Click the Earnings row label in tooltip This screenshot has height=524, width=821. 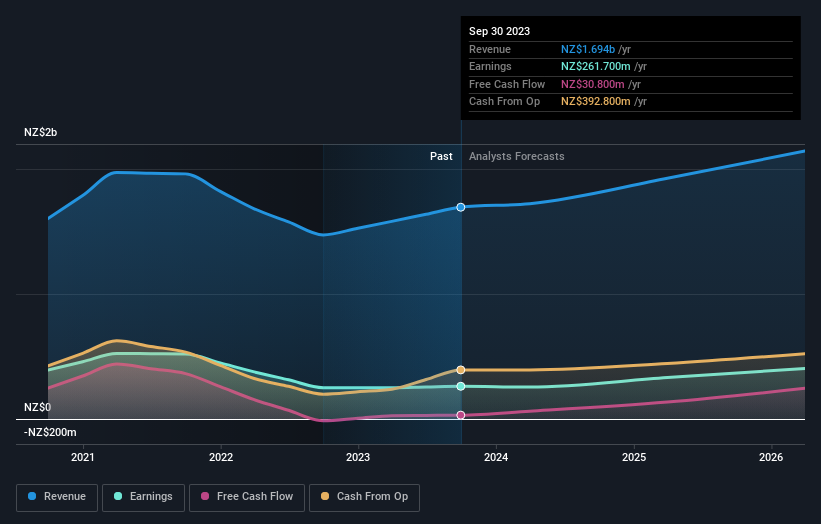(x=490, y=66)
